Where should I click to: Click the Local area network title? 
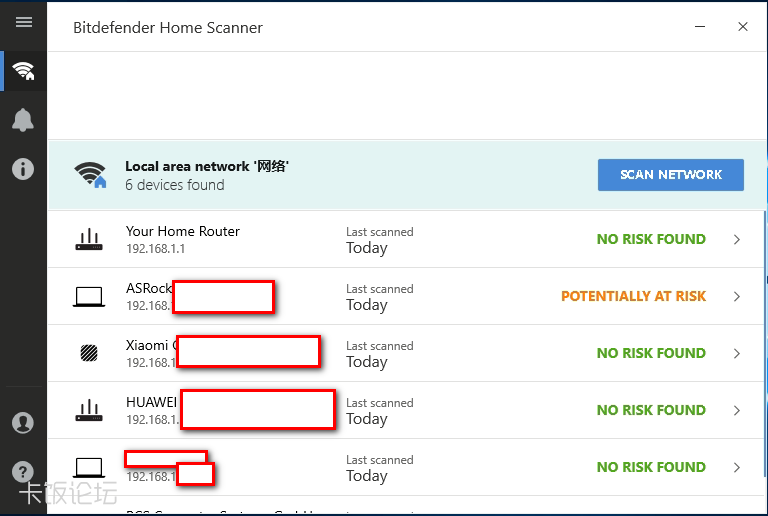point(207,166)
